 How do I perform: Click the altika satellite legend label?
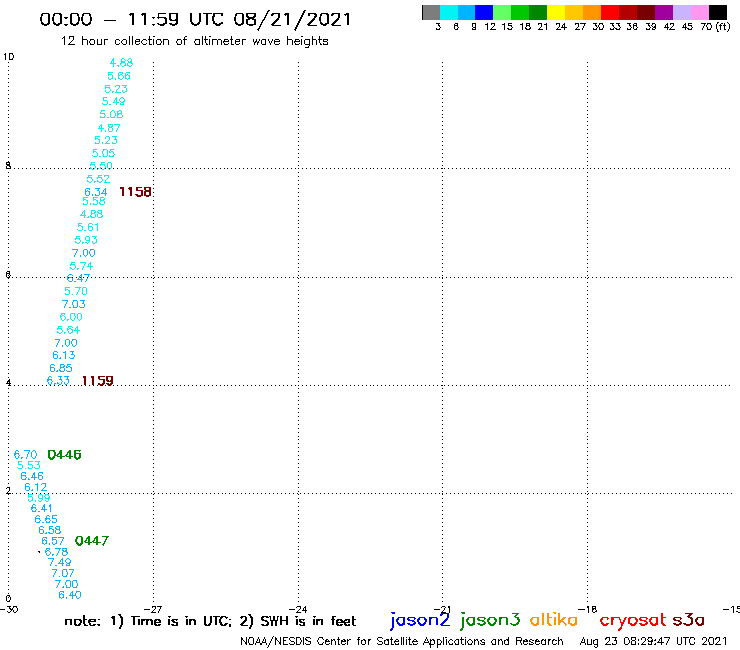(554, 619)
